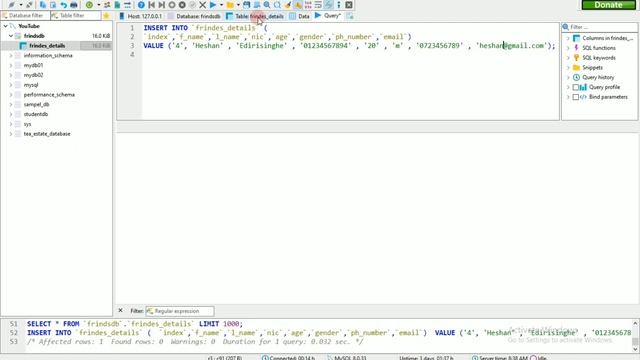Expand Columns in frindes_ helper node
640x360 pixels.
point(568,38)
